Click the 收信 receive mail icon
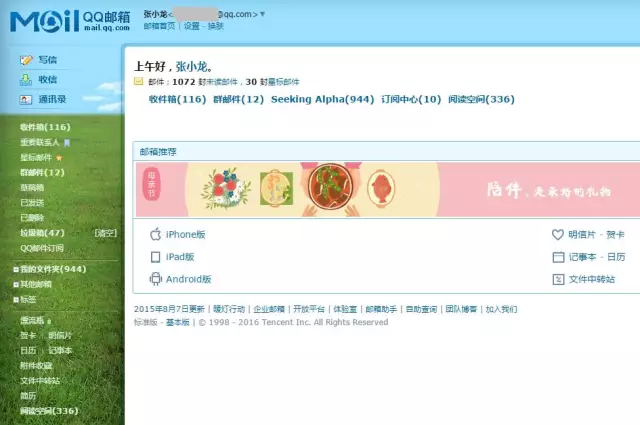Image resolution: width=640 pixels, height=425 pixels. (x=26, y=80)
